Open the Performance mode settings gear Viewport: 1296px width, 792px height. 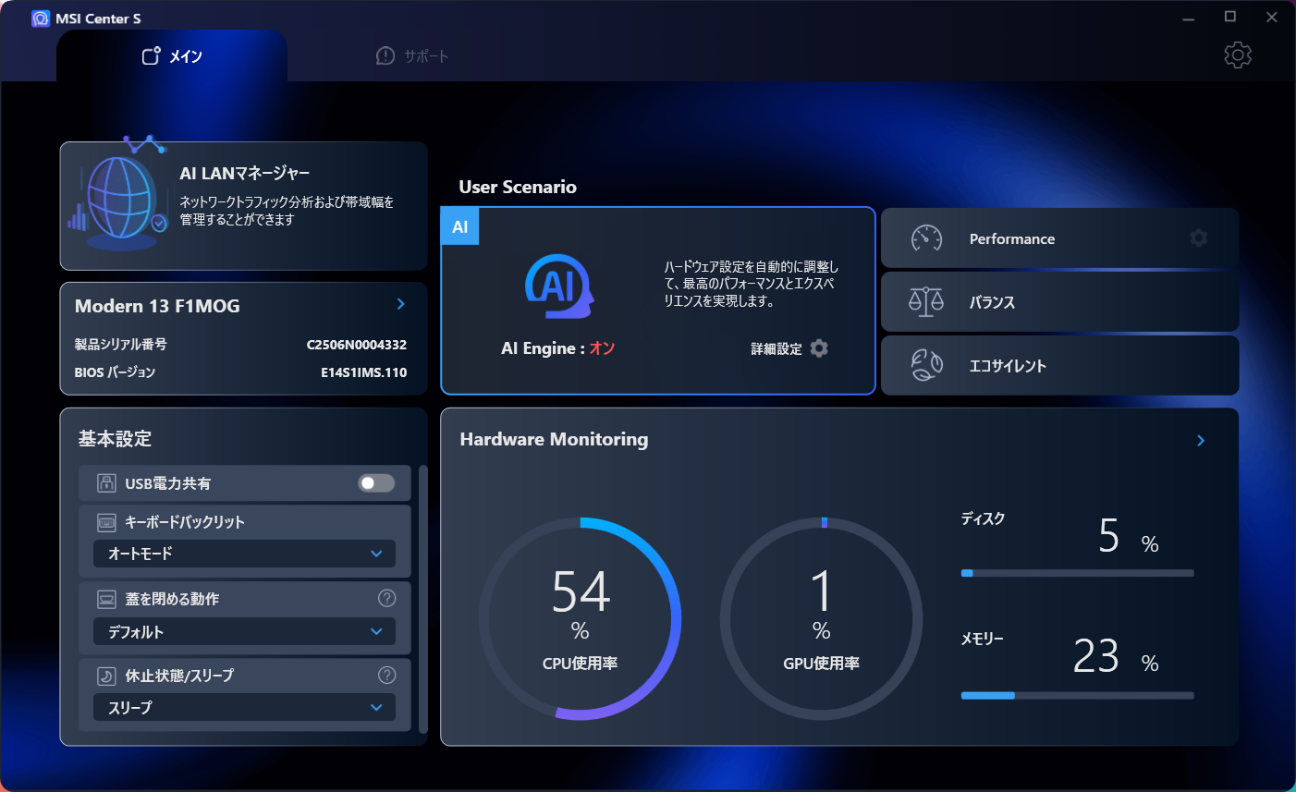coord(1199,238)
